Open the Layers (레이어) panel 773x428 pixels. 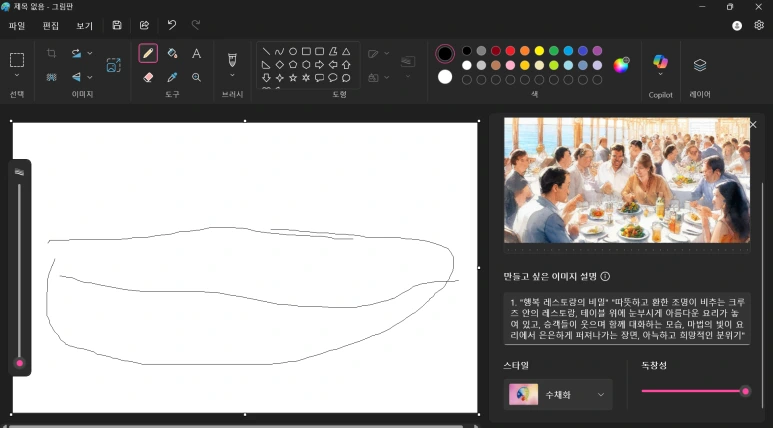pos(700,65)
